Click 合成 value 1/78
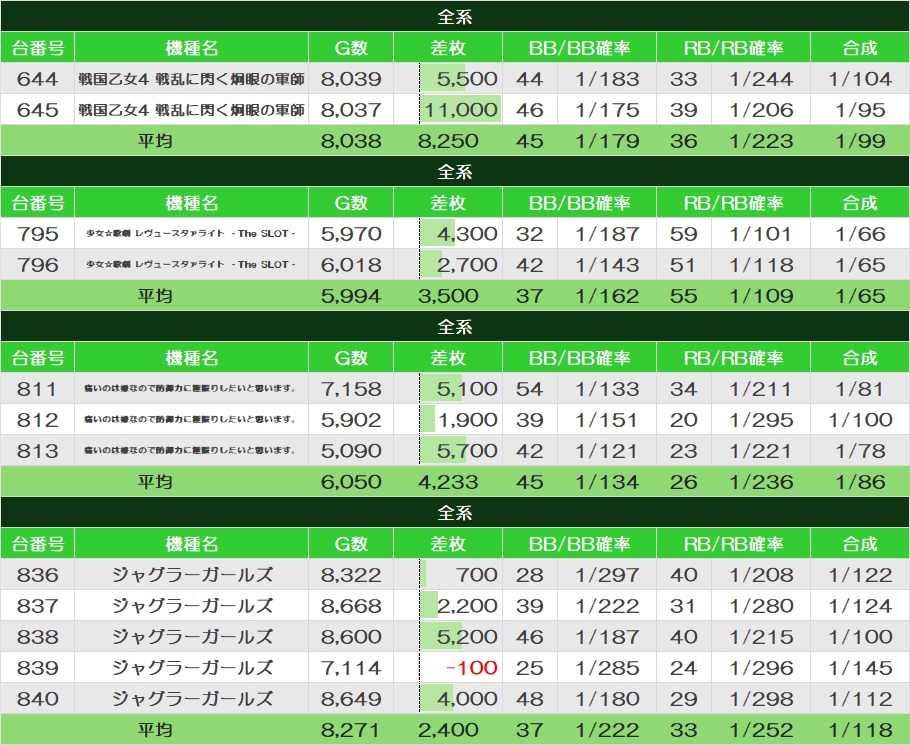The image size is (910, 745). pyautogui.click(x=860, y=451)
